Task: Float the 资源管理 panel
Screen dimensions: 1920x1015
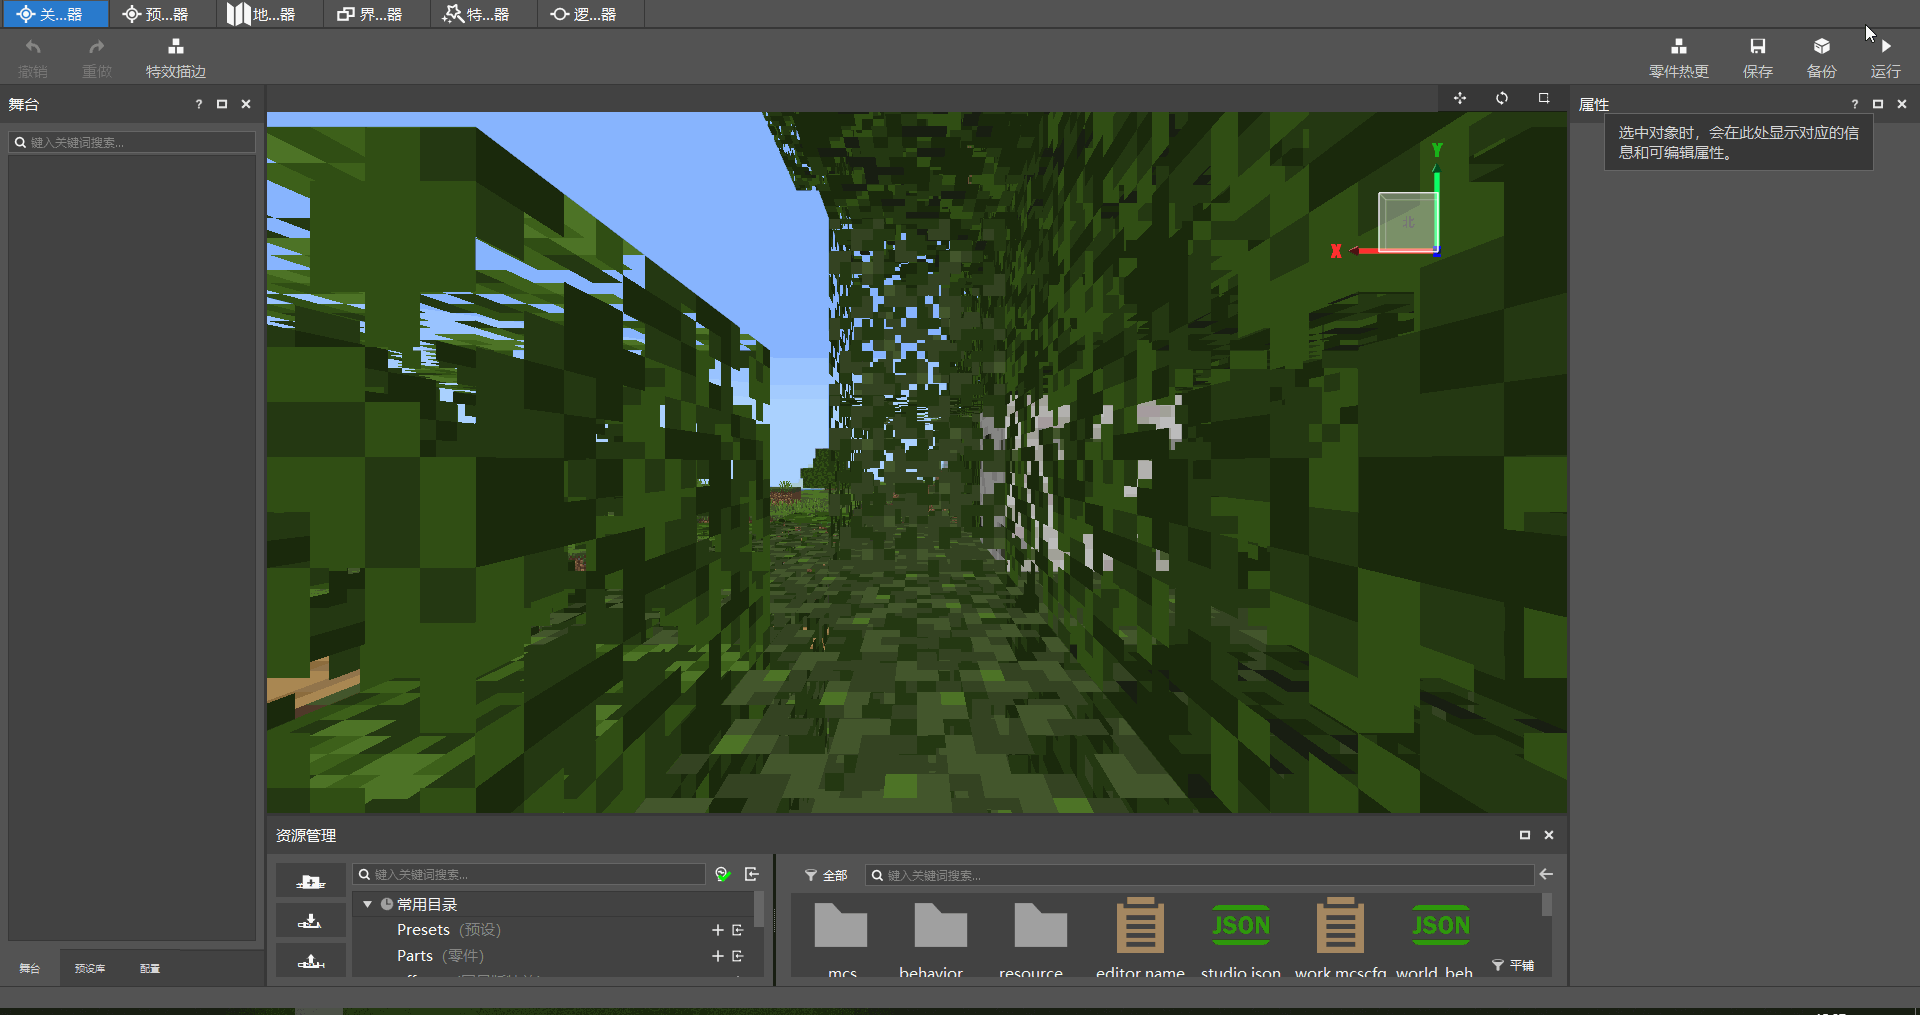Action: [x=1525, y=835]
